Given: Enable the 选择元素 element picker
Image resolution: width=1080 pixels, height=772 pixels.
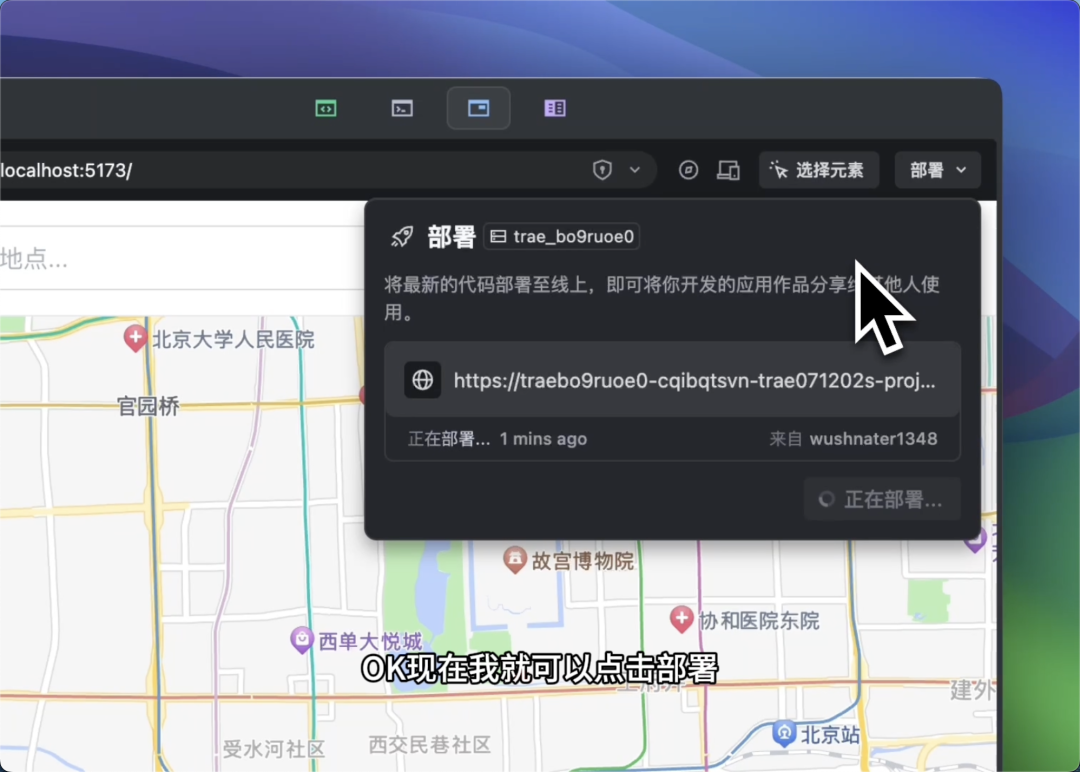Looking at the screenshot, I should pos(818,170).
